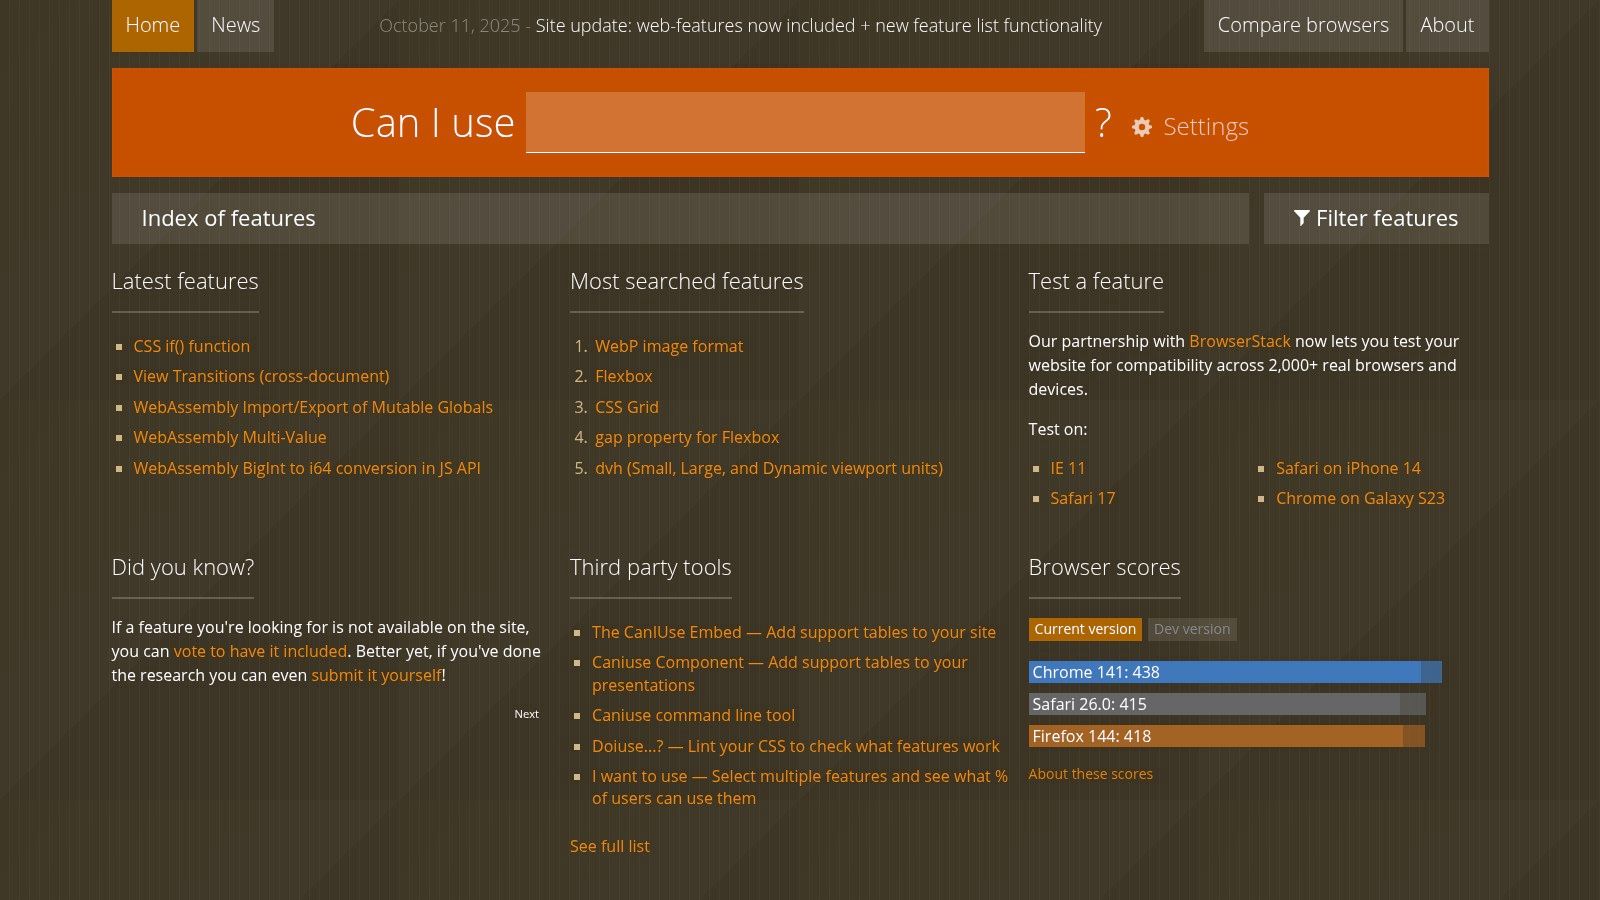This screenshot has width=1600, height=900.
Task: Open CSS if() function feature
Action: (x=192, y=346)
